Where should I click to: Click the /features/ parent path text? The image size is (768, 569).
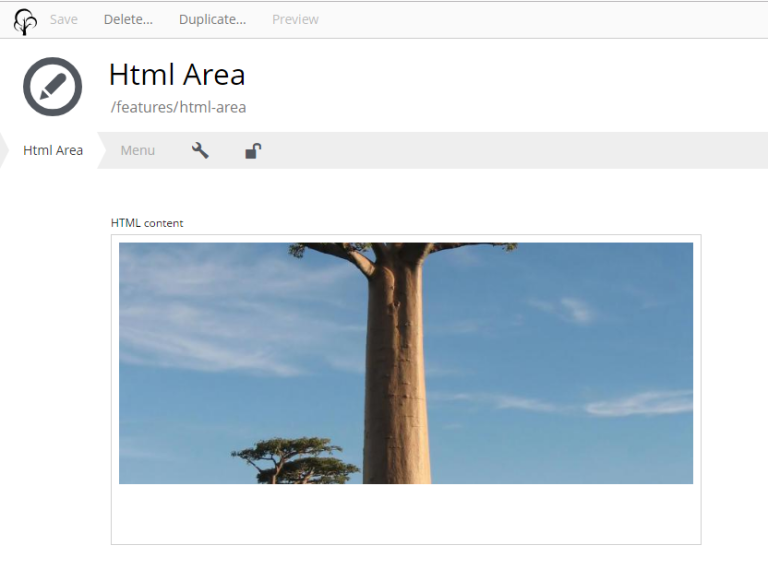[144, 107]
